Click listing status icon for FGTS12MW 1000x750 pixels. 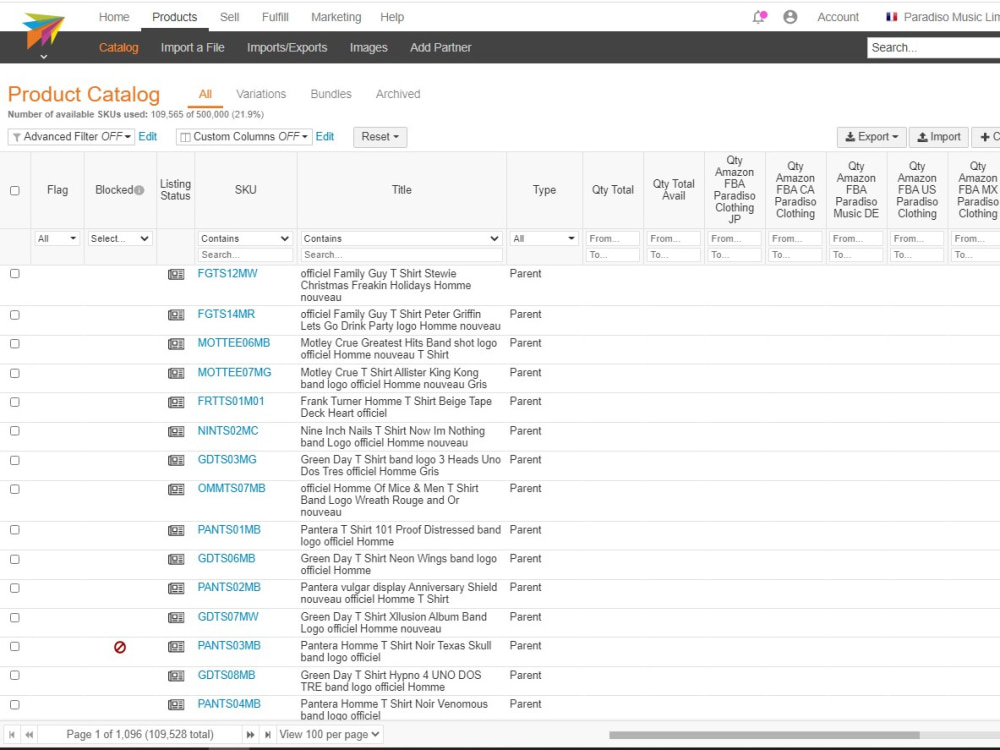[176, 274]
